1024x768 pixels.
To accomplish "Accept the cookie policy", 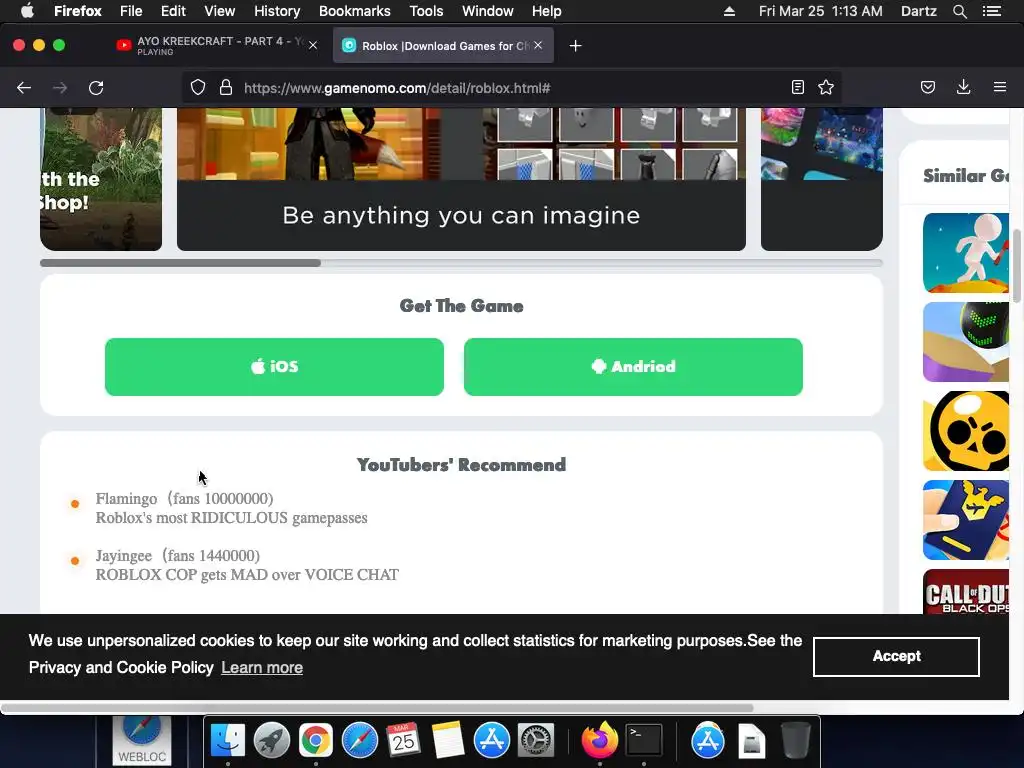I will 896,656.
